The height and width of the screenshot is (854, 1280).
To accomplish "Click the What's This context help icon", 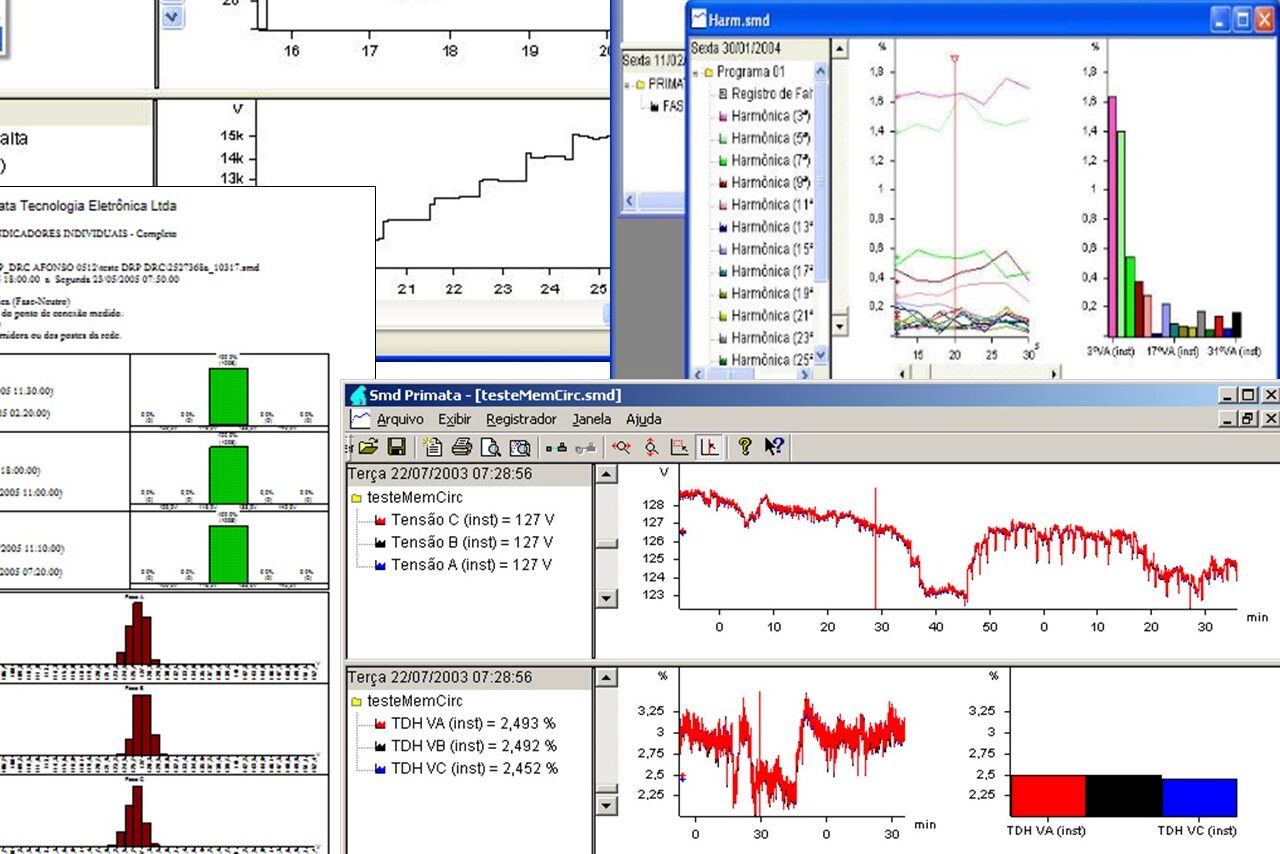I will tap(773, 447).
